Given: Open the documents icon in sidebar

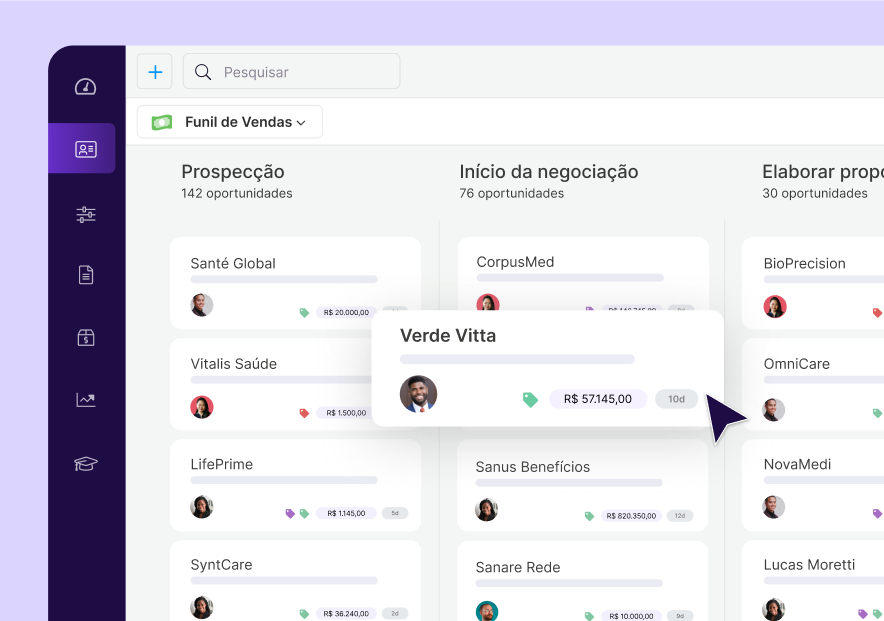Looking at the screenshot, I should tap(86, 275).
